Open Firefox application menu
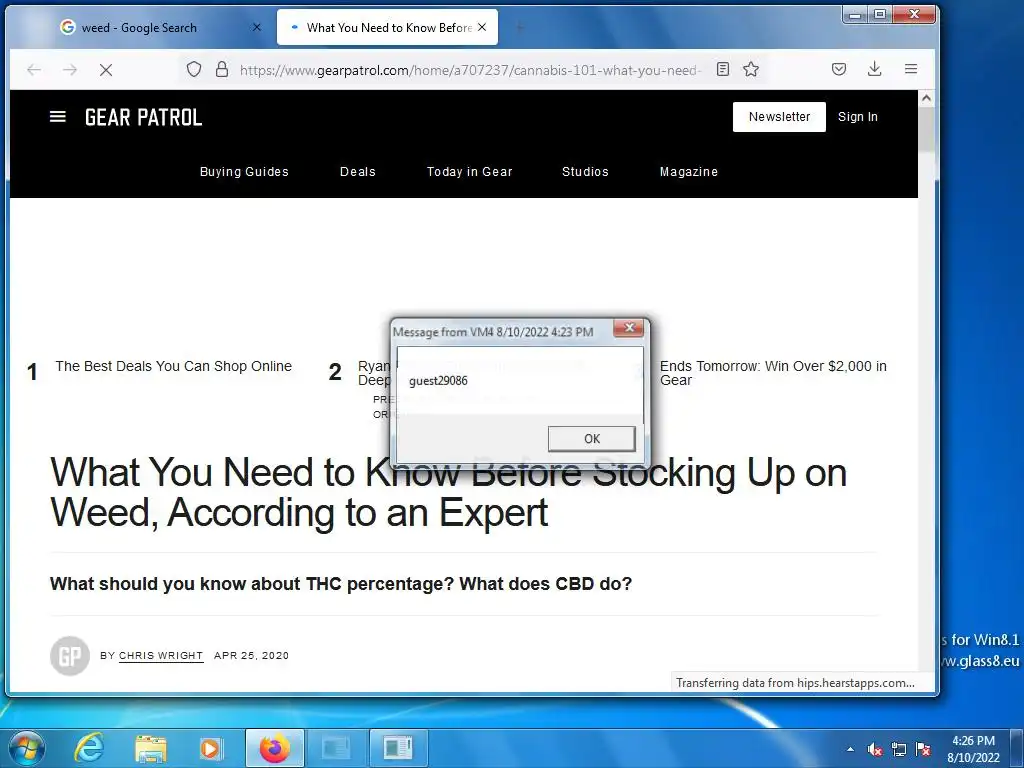Screen dimensions: 1024x768 [x=911, y=69]
